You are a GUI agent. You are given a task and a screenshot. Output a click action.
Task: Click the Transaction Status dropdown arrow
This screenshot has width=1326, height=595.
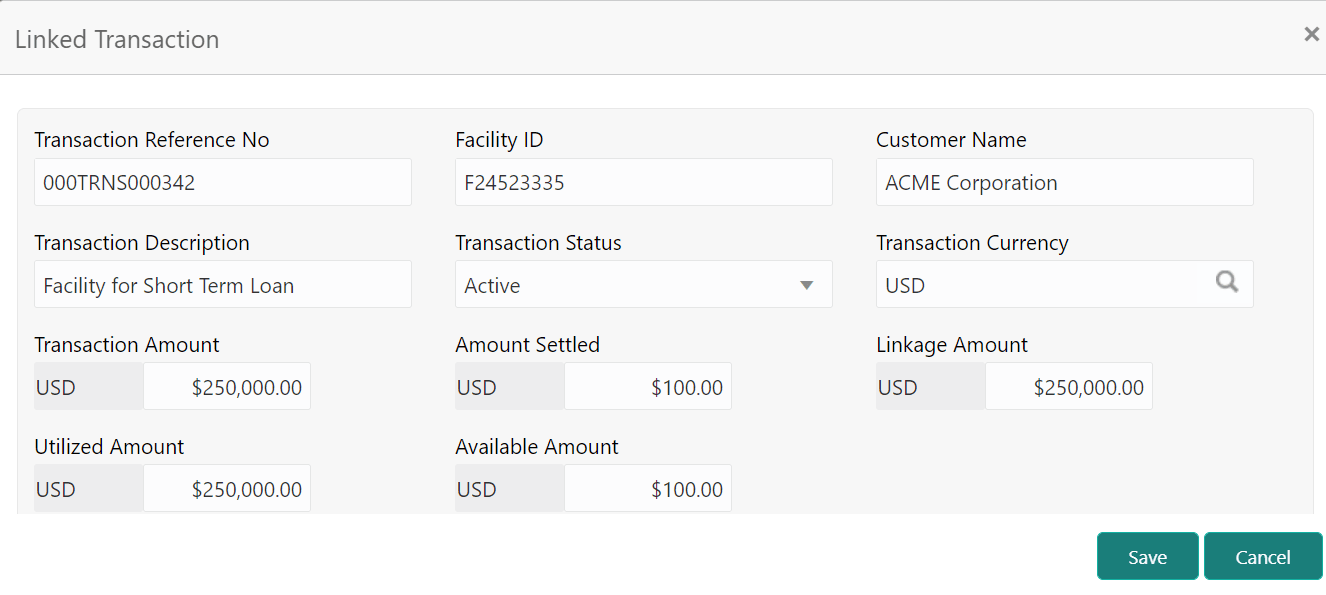(806, 284)
